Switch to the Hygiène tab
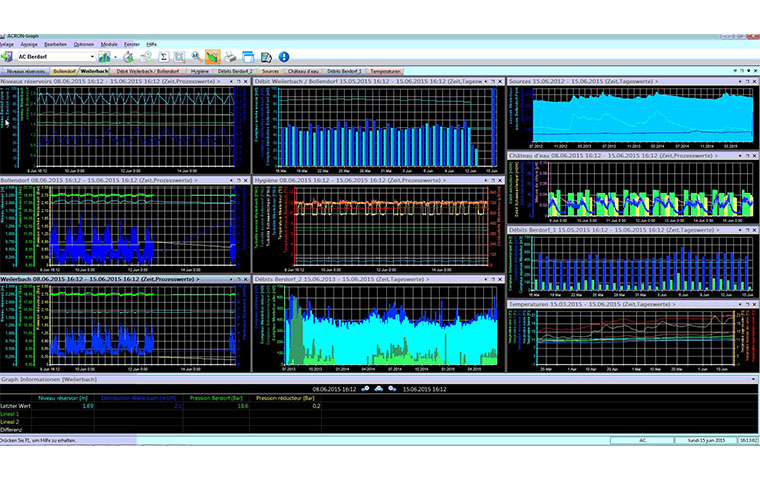Viewport: 760px width, 480px height. point(199,71)
